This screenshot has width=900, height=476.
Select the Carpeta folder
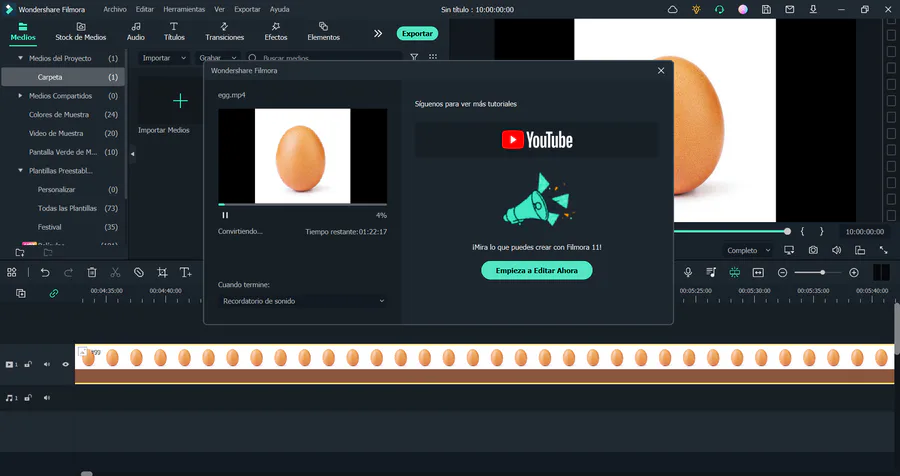pos(63,77)
